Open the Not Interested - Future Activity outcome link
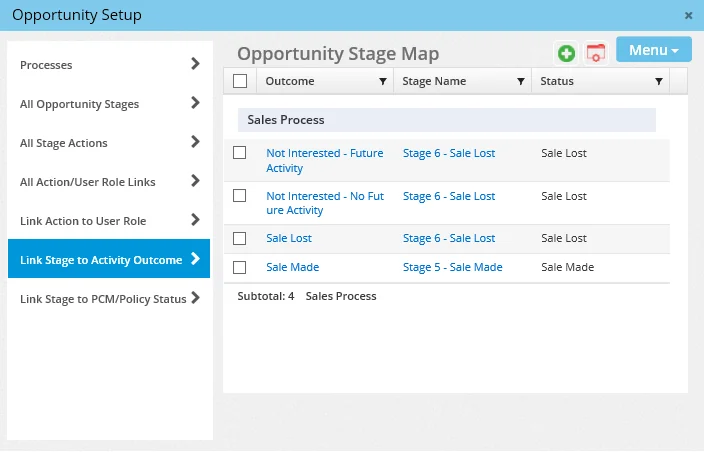The image size is (704, 452). 325,160
